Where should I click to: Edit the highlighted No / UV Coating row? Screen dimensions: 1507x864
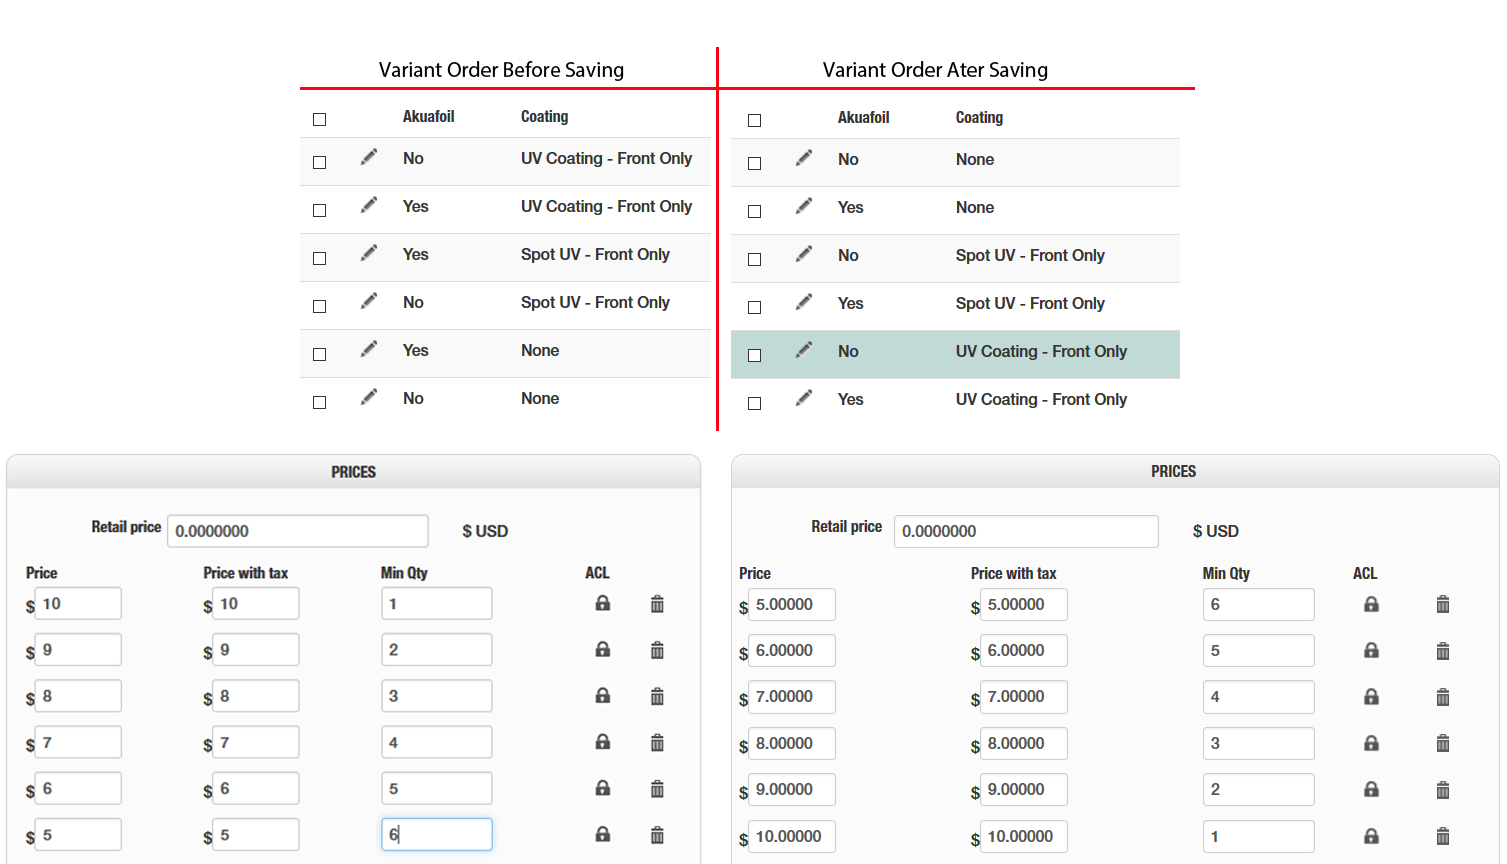(804, 350)
